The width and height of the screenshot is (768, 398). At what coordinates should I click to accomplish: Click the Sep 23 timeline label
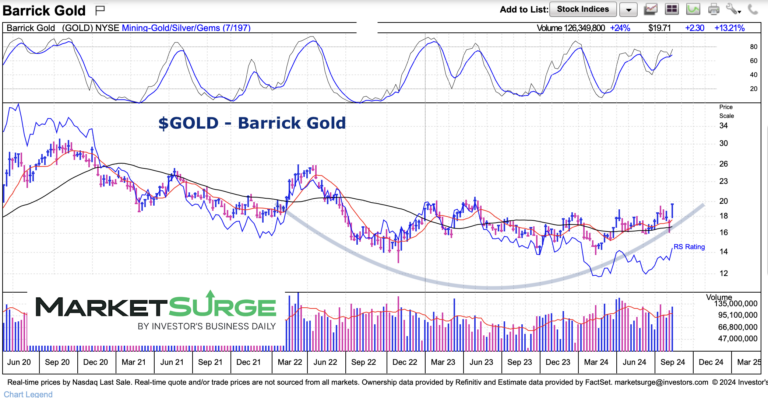click(x=520, y=362)
